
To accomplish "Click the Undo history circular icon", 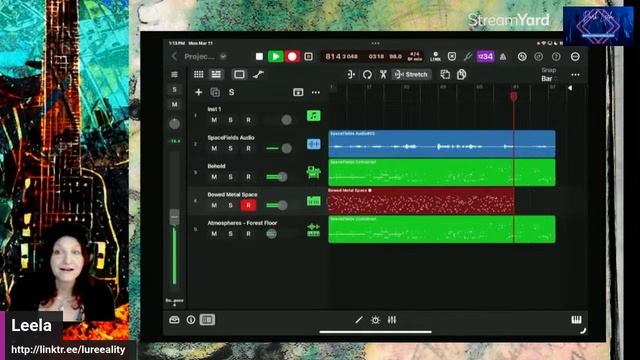I will tap(522, 56).
